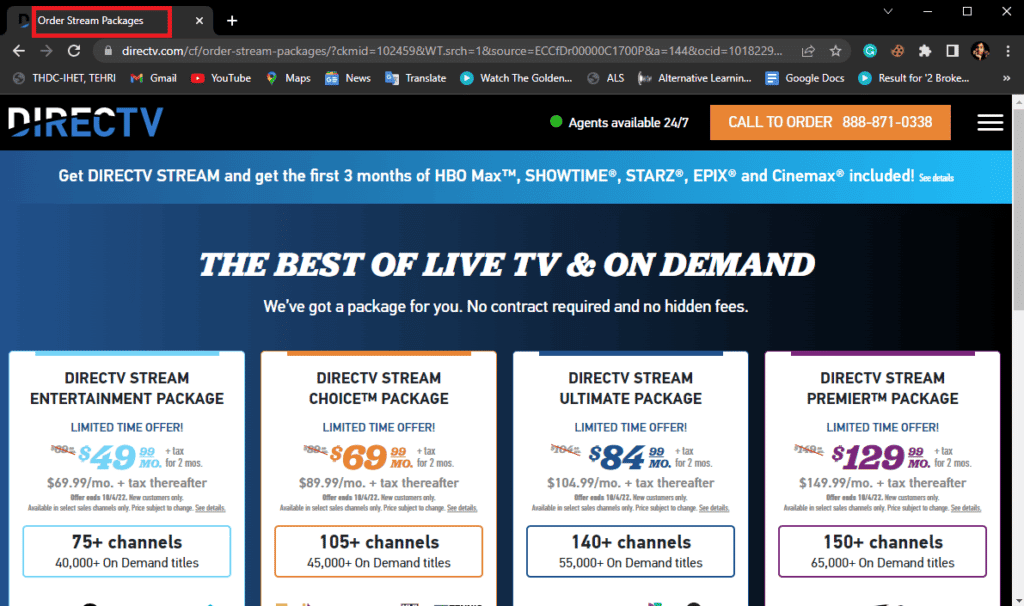Viewport: 1024px width, 606px height.
Task: Select the 150+ channels Premier box
Action: 883,551
